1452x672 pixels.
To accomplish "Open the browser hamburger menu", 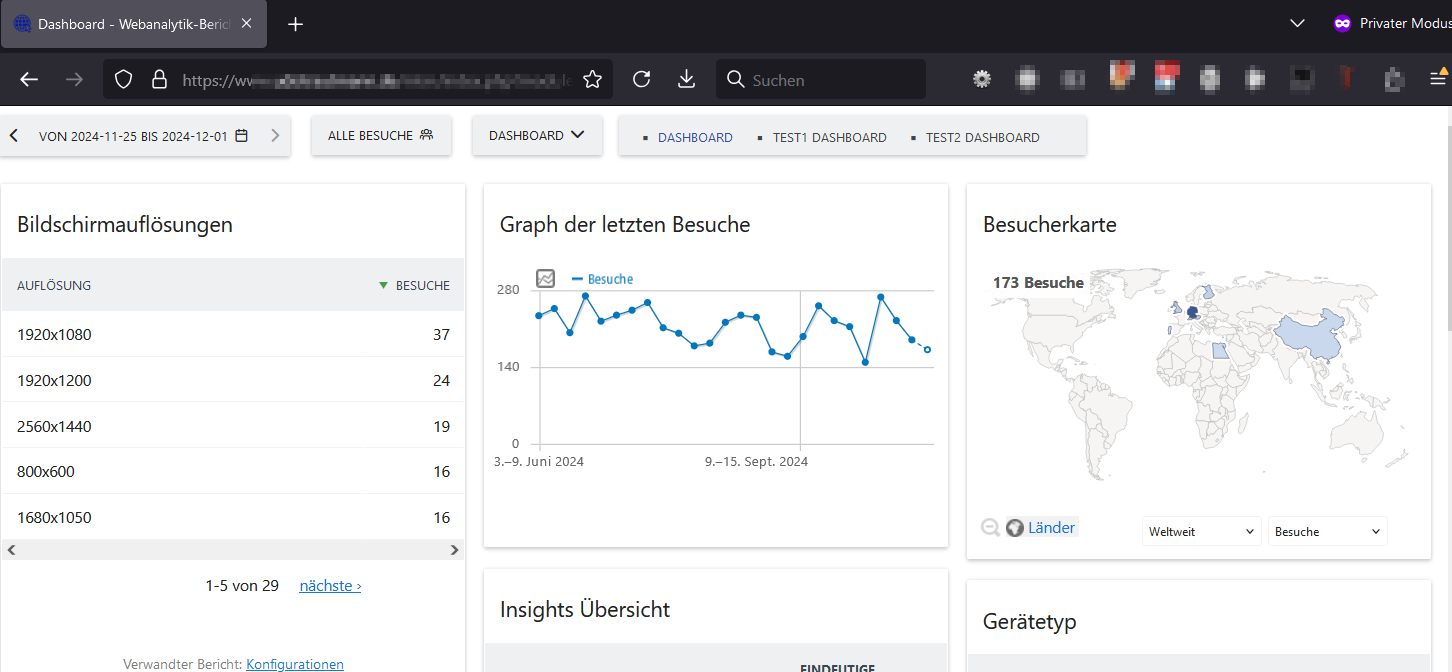I will click(x=1438, y=79).
